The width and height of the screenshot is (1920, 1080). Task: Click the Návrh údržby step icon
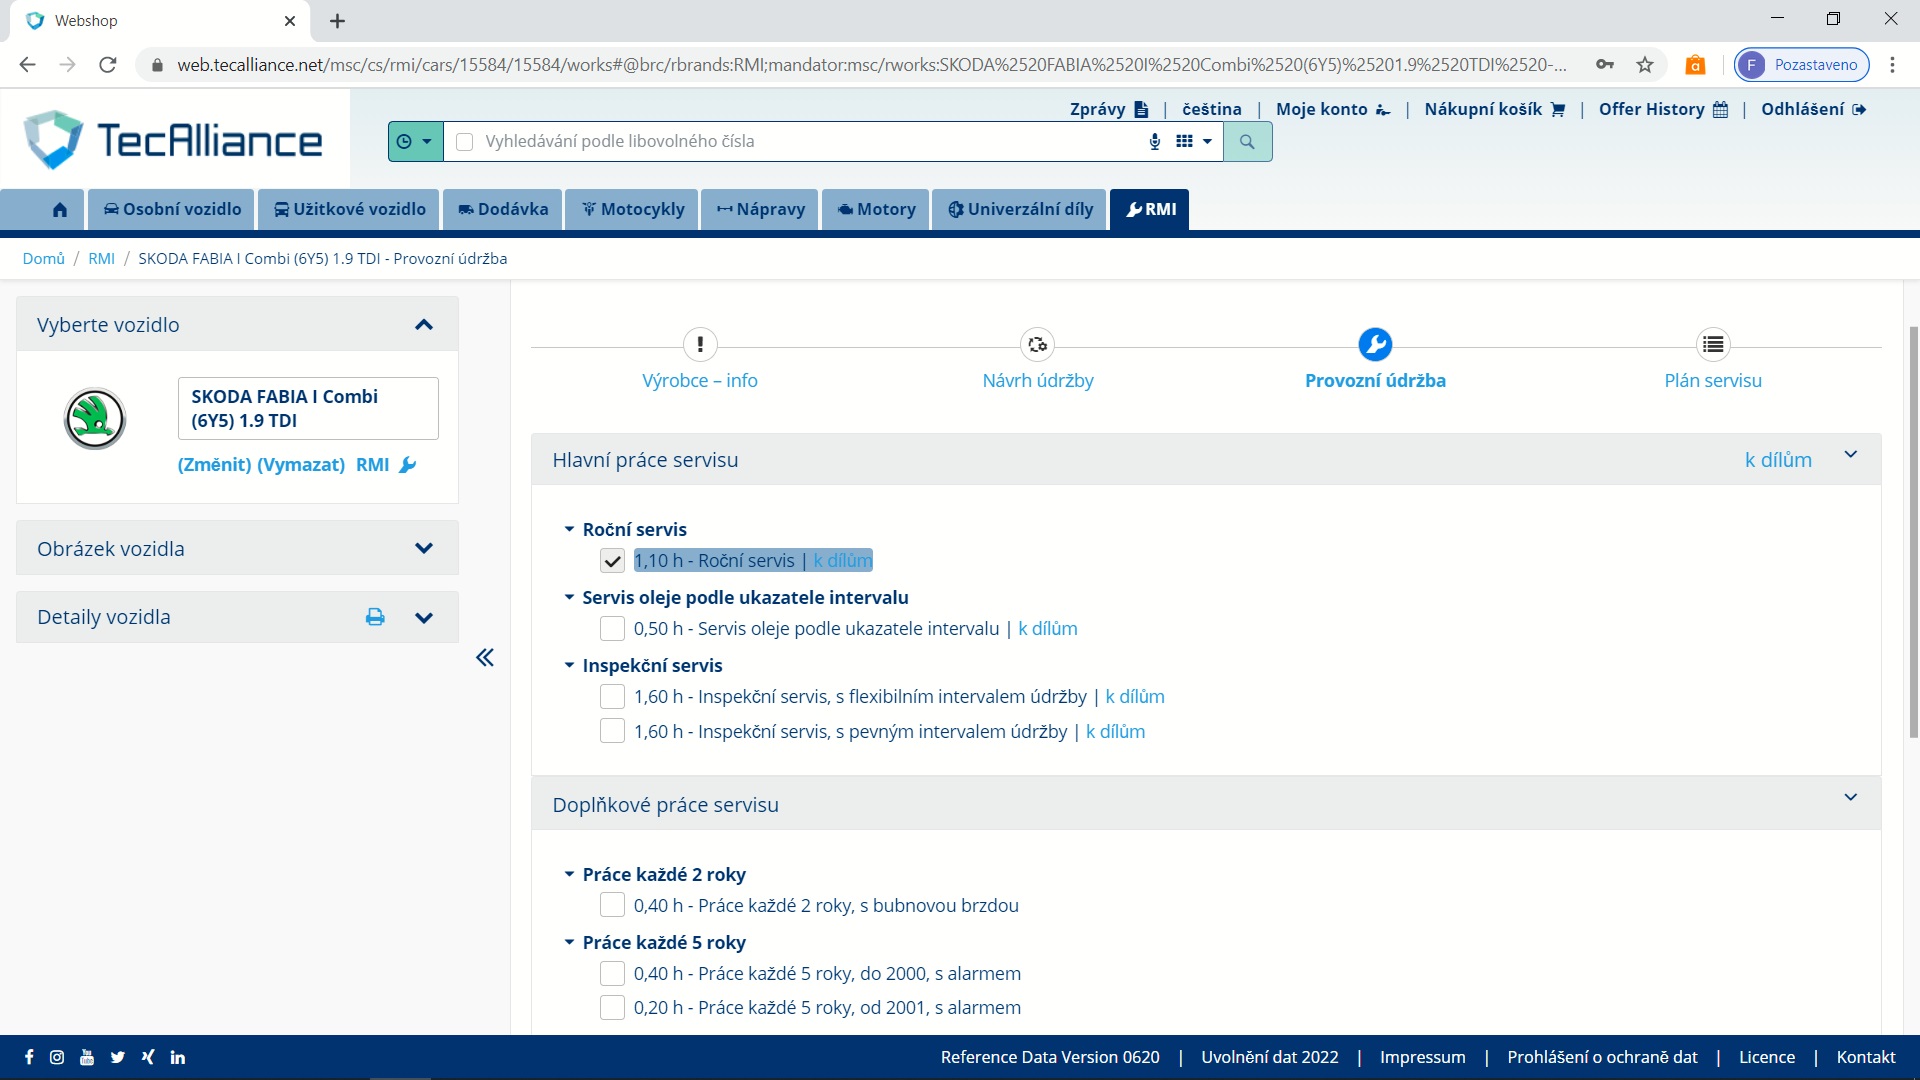pyautogui.click(x=1038, y=345)
